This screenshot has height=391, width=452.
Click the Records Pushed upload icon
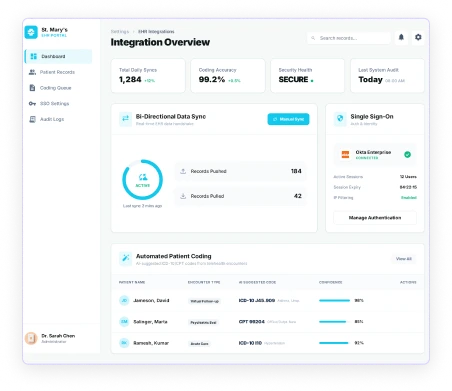click(183, 171)
